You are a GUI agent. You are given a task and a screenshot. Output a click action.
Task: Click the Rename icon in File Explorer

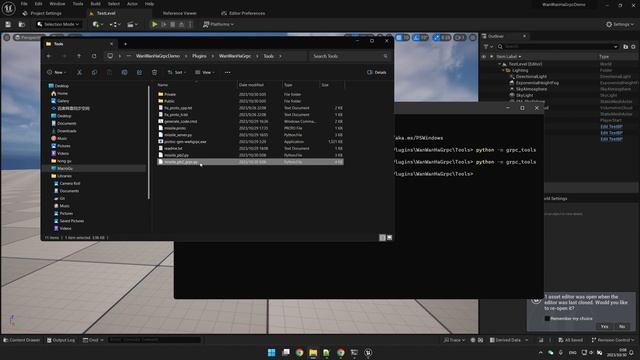click(x=124, y=72)
